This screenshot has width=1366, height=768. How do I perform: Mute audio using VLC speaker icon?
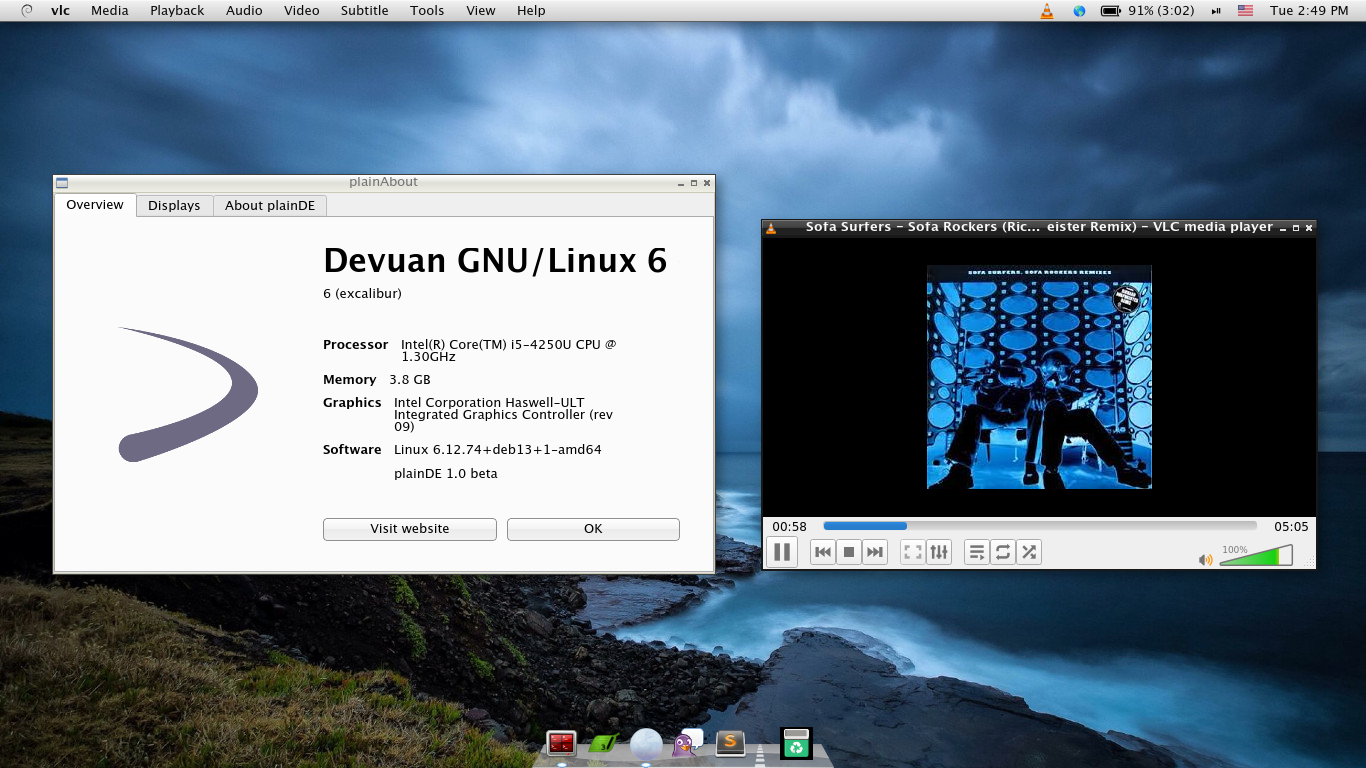point(1205,560)
